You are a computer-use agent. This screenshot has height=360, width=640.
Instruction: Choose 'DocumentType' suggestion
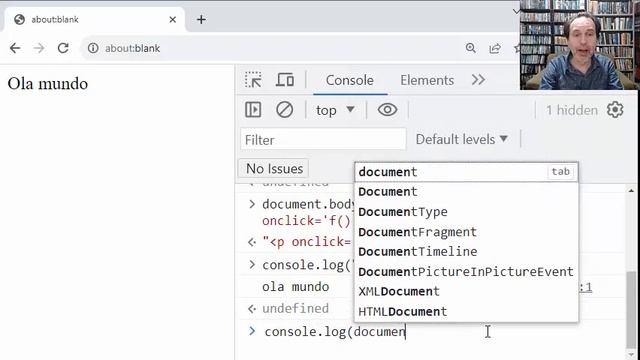coord(467,212)
